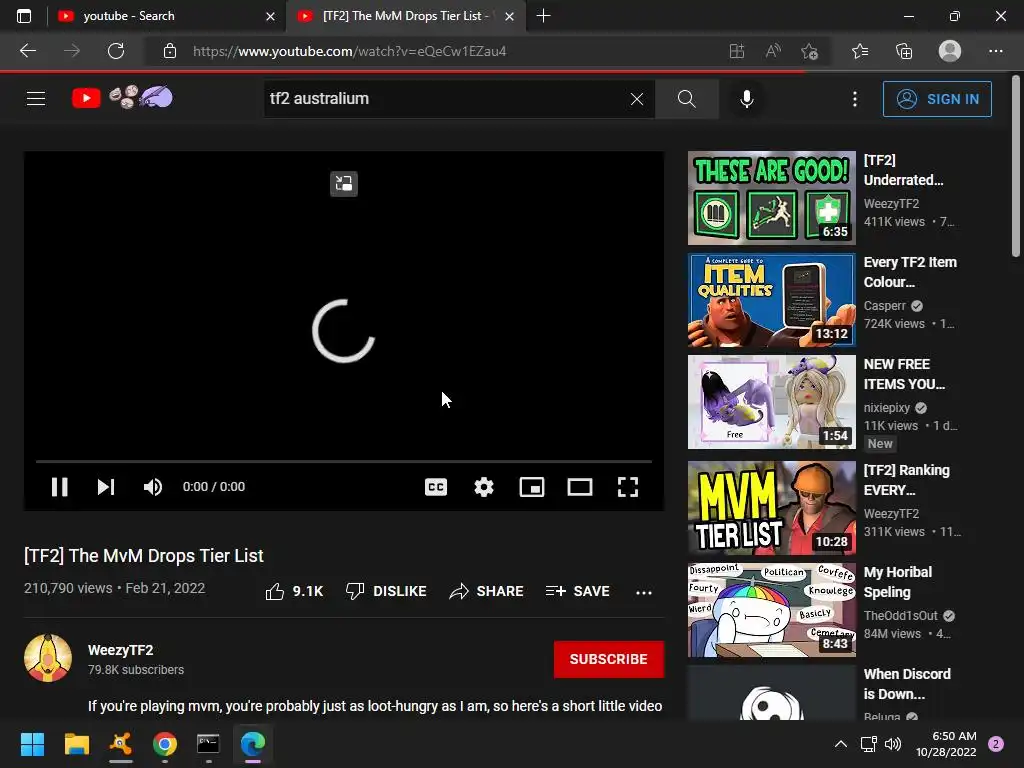
Task: Open the MVM Tier List thumbnail
Action: pos(771,508)
